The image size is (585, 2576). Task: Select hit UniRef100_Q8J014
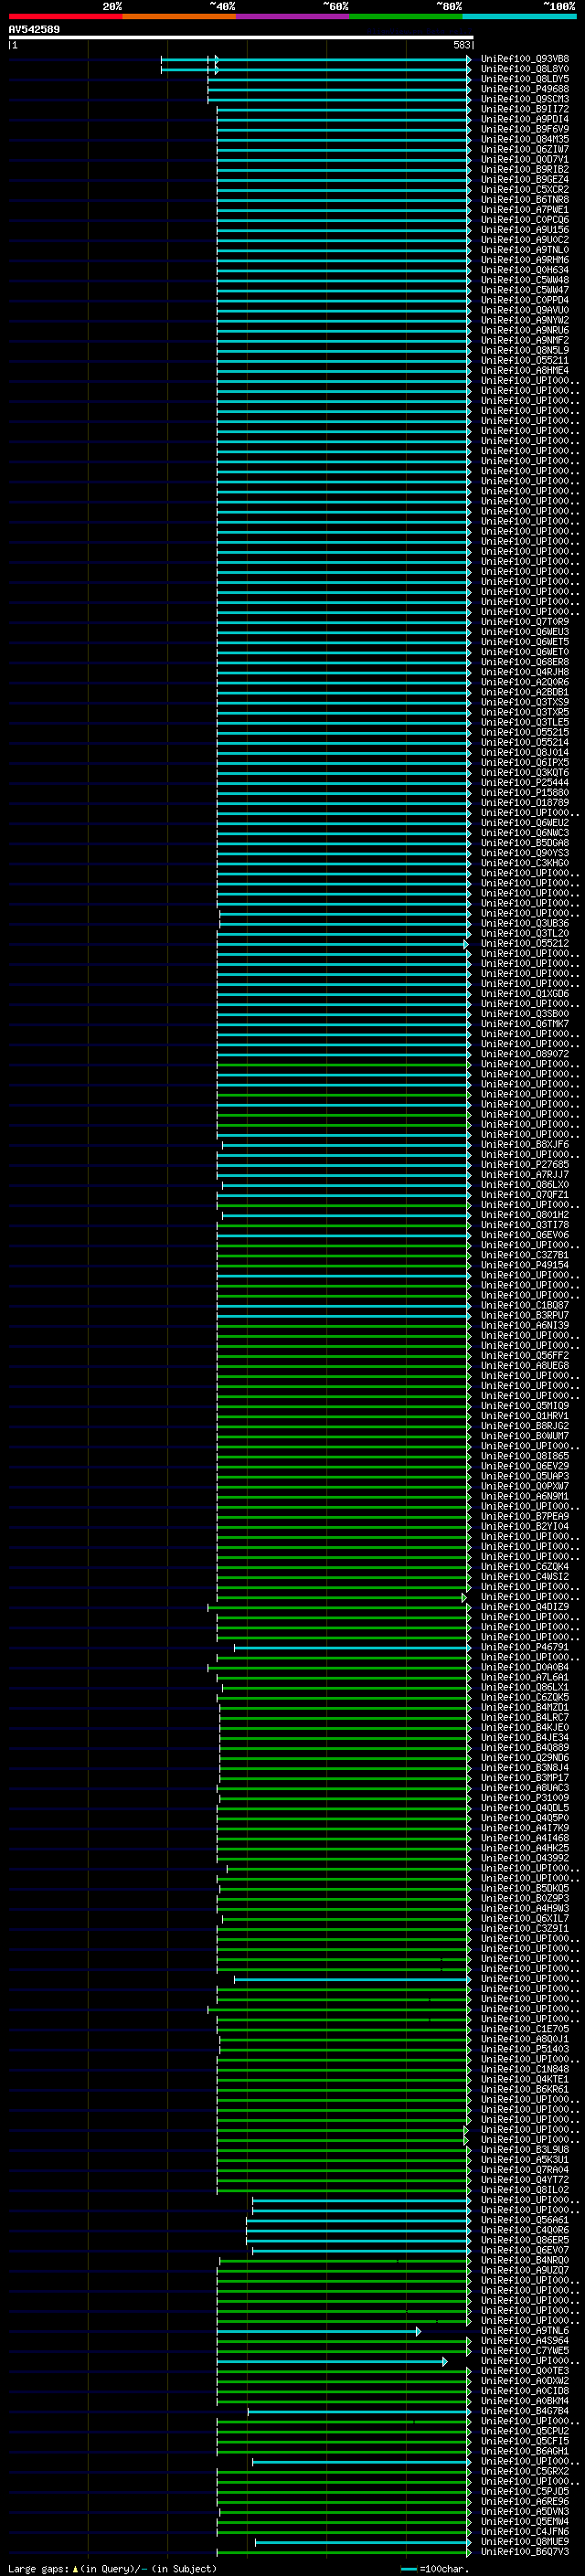[525, 753]
